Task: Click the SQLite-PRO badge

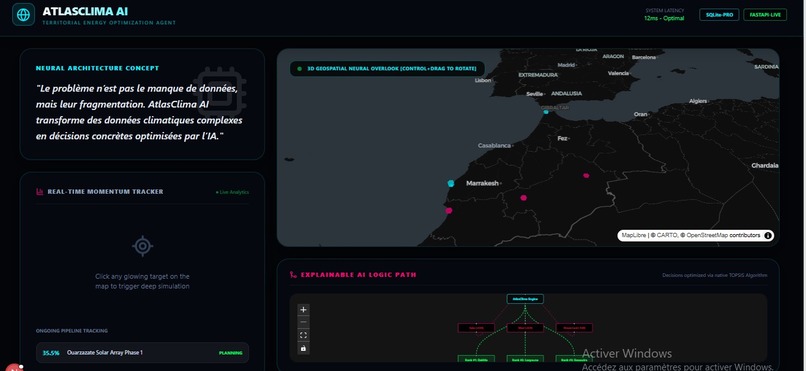Action: [719, 15]
